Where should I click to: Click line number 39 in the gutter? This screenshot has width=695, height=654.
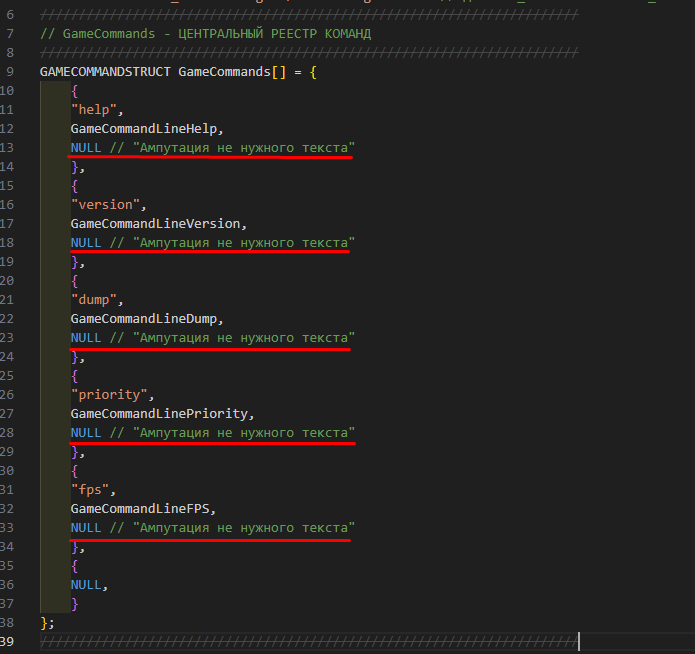pos(7,642)
